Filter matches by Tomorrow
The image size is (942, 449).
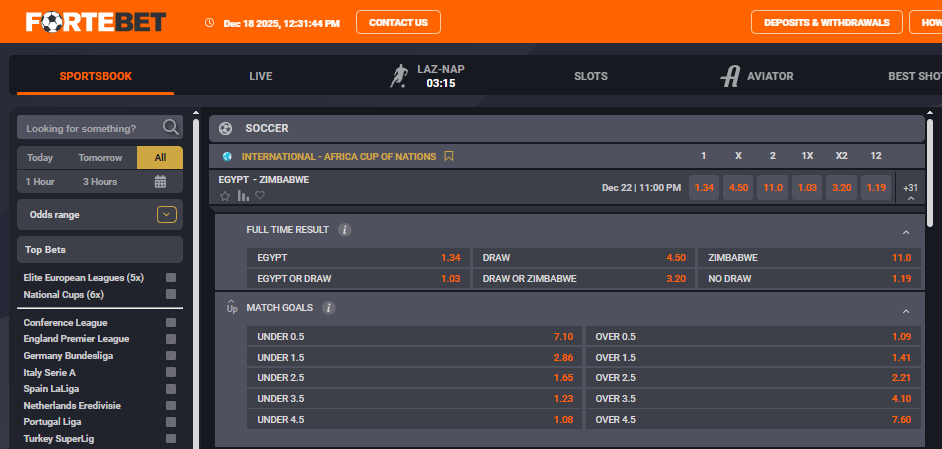(100, 157)
